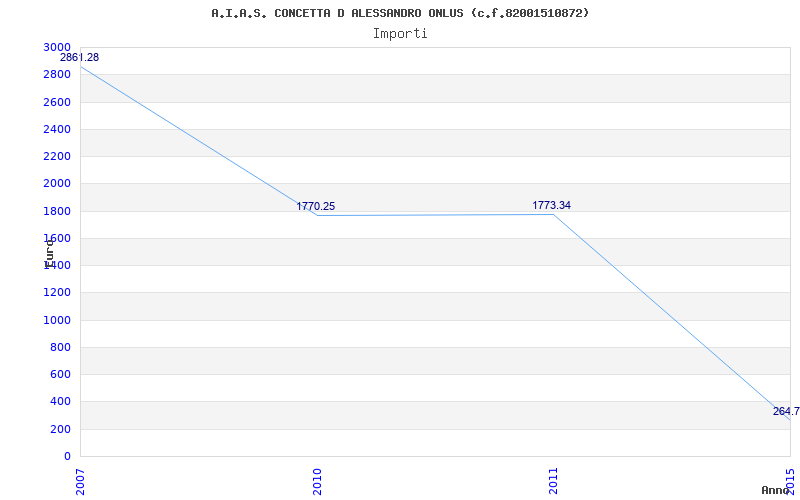This screenshot has width=800, height=500.
Task: Click the 2600 y-axis tick label
Action: 57,102
